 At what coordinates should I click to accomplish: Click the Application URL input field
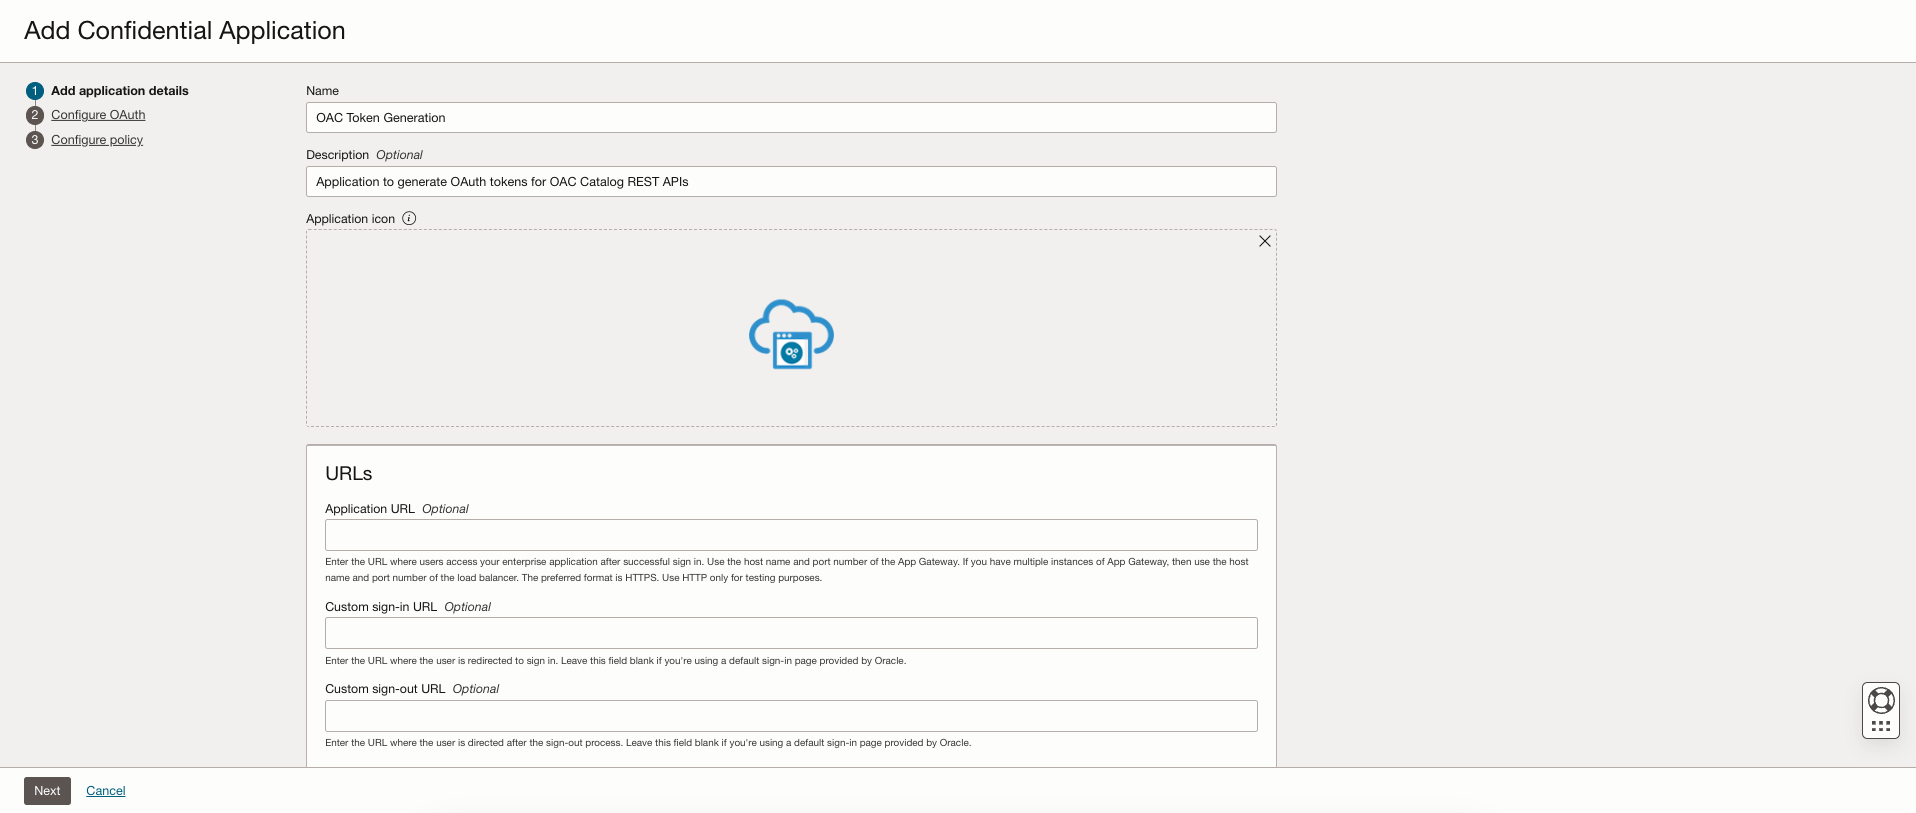(x=791, y=535)
